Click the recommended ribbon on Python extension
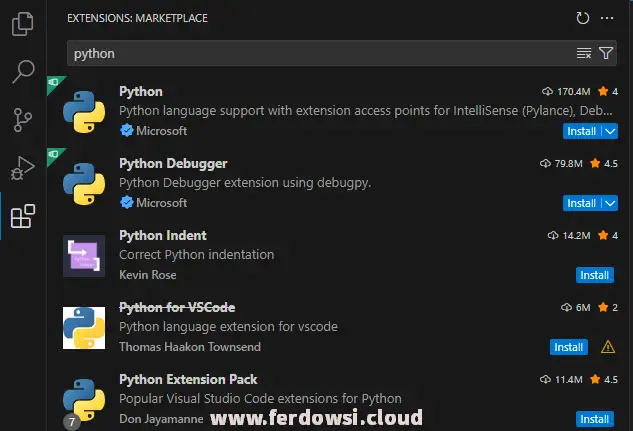Image resolution: width=633 pixels, height=431 pixels. pyautogui.click(x=54, y=83)
